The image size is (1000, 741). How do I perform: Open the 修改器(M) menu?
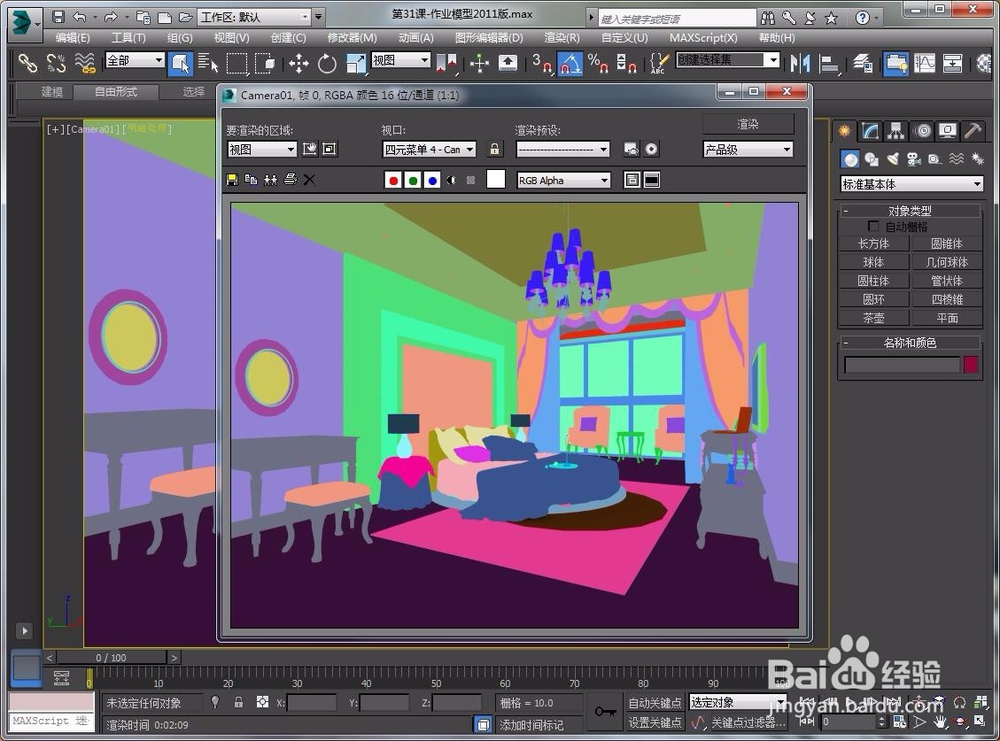[x=351, y=38]
